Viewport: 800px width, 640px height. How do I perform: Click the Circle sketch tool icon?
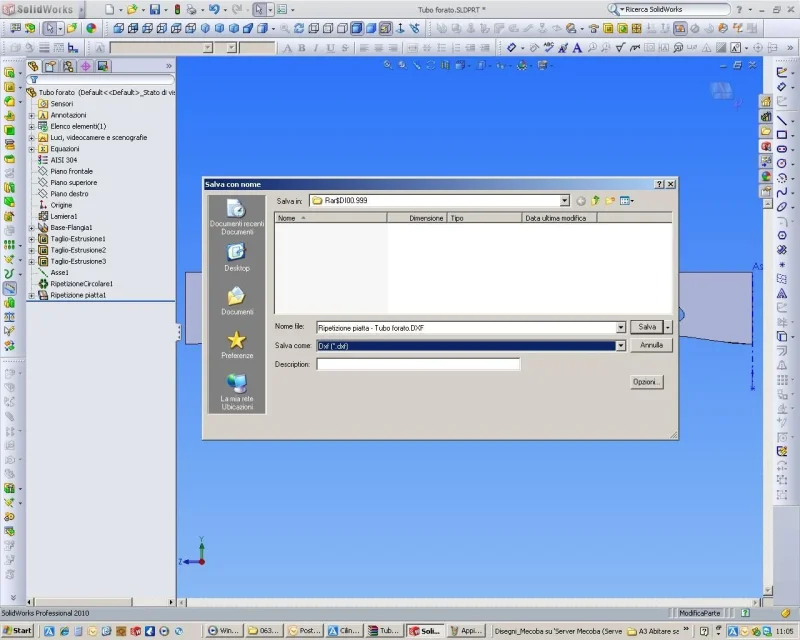[x=782, y=163]
